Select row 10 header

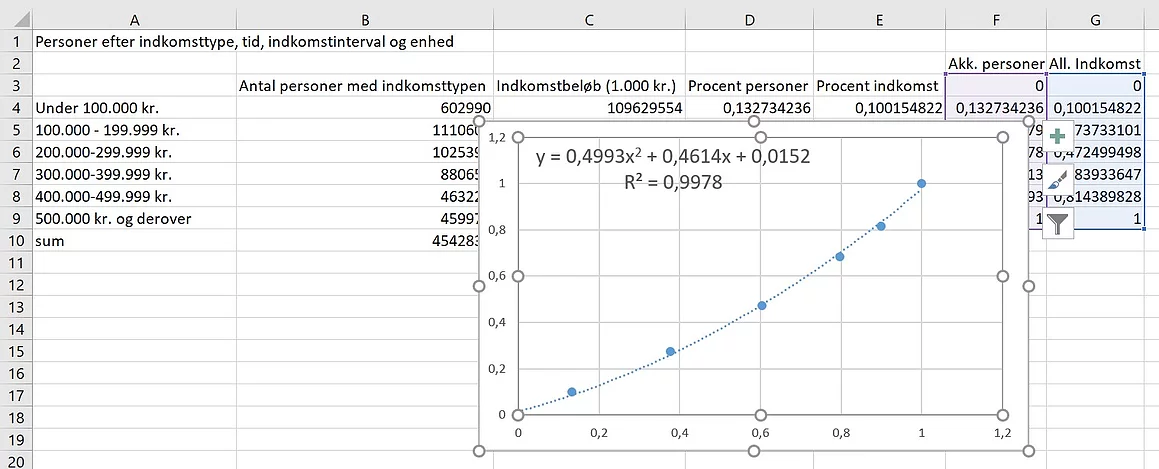click(16, 240)
